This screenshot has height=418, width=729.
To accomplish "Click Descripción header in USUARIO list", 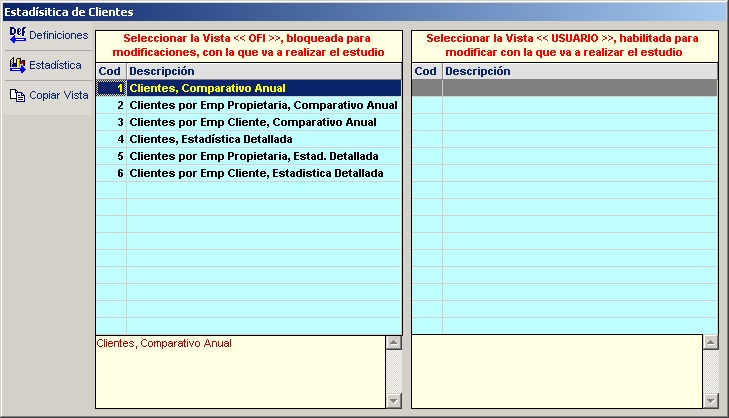I will [580, 71].
